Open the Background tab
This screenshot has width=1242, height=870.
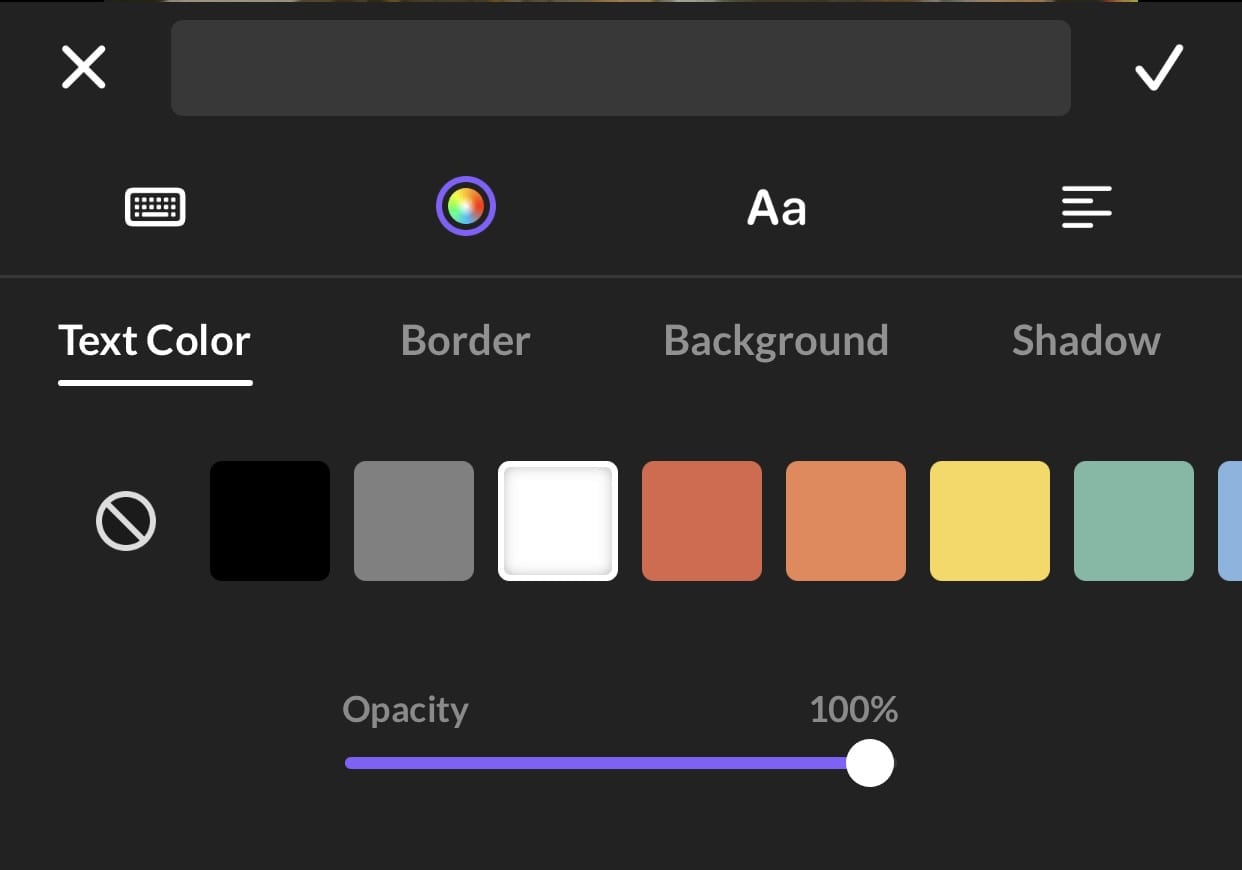point(776,341)
